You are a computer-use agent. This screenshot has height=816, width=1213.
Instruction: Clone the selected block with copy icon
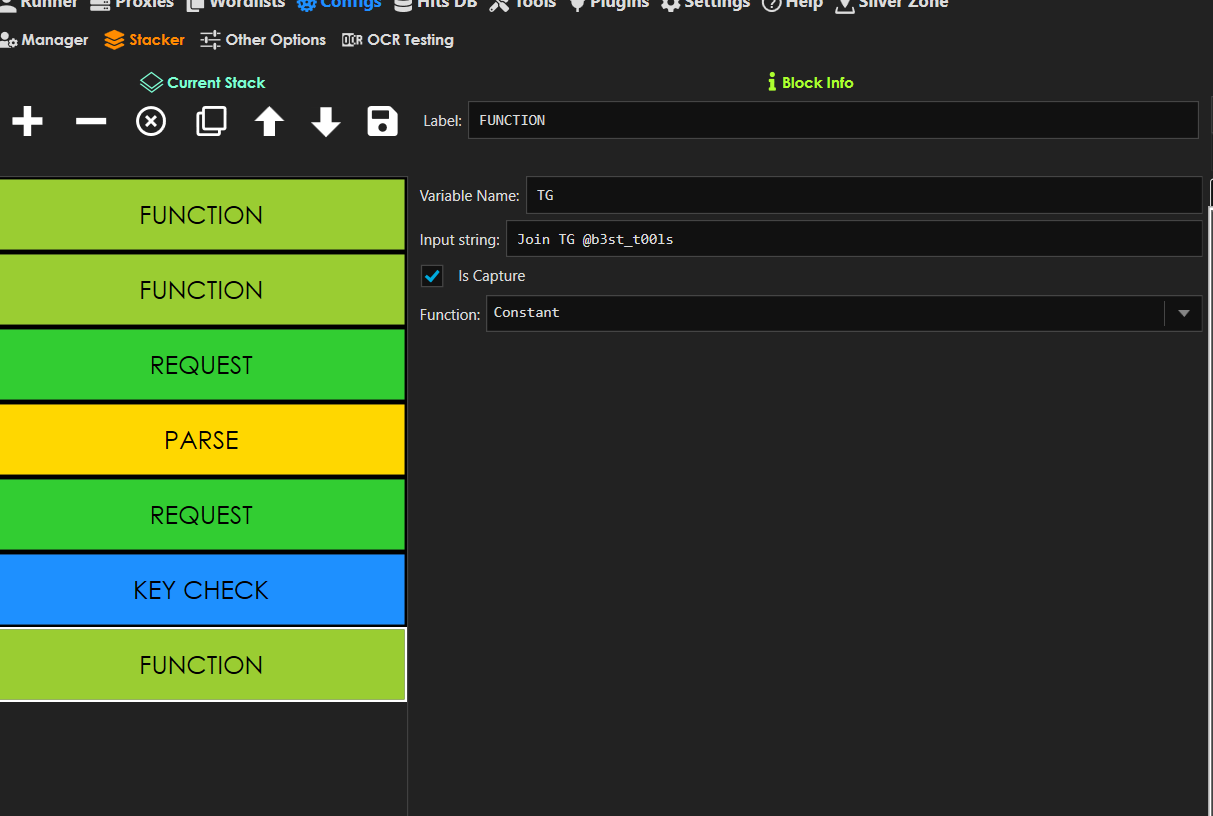tap(211, 122)
